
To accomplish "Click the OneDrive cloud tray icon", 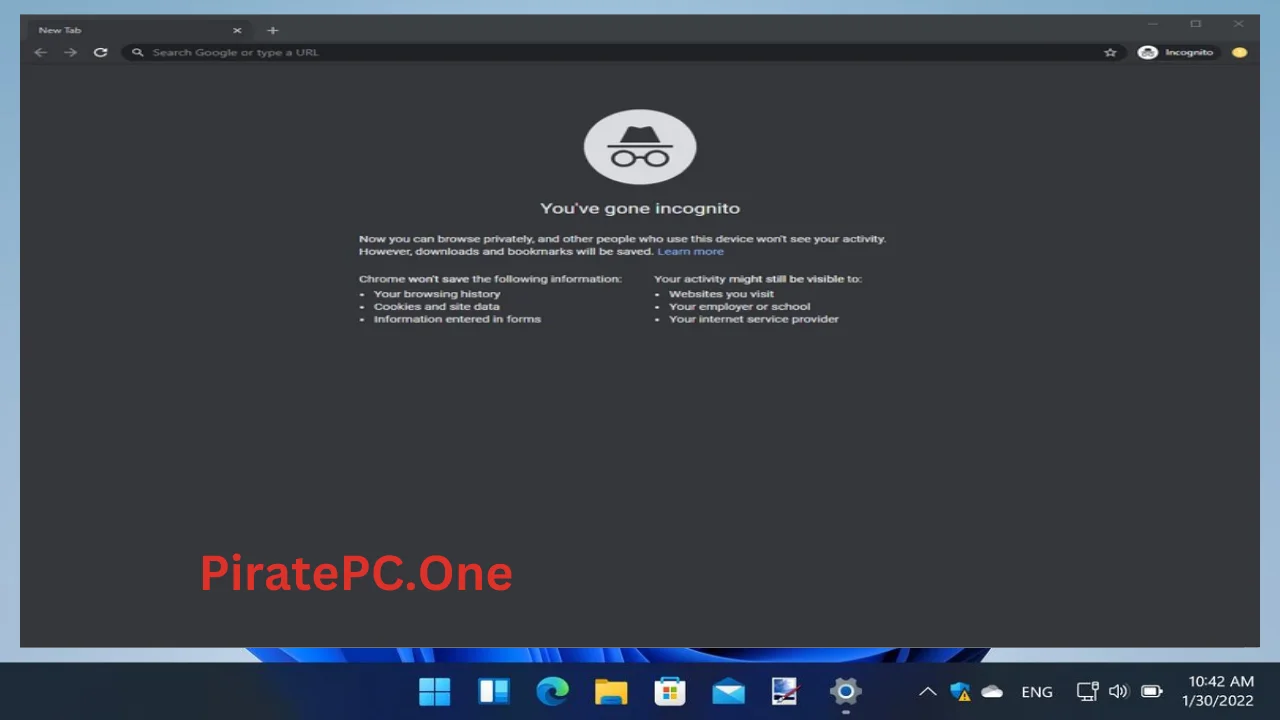I will pyautogui.click(x=992, y=691).
